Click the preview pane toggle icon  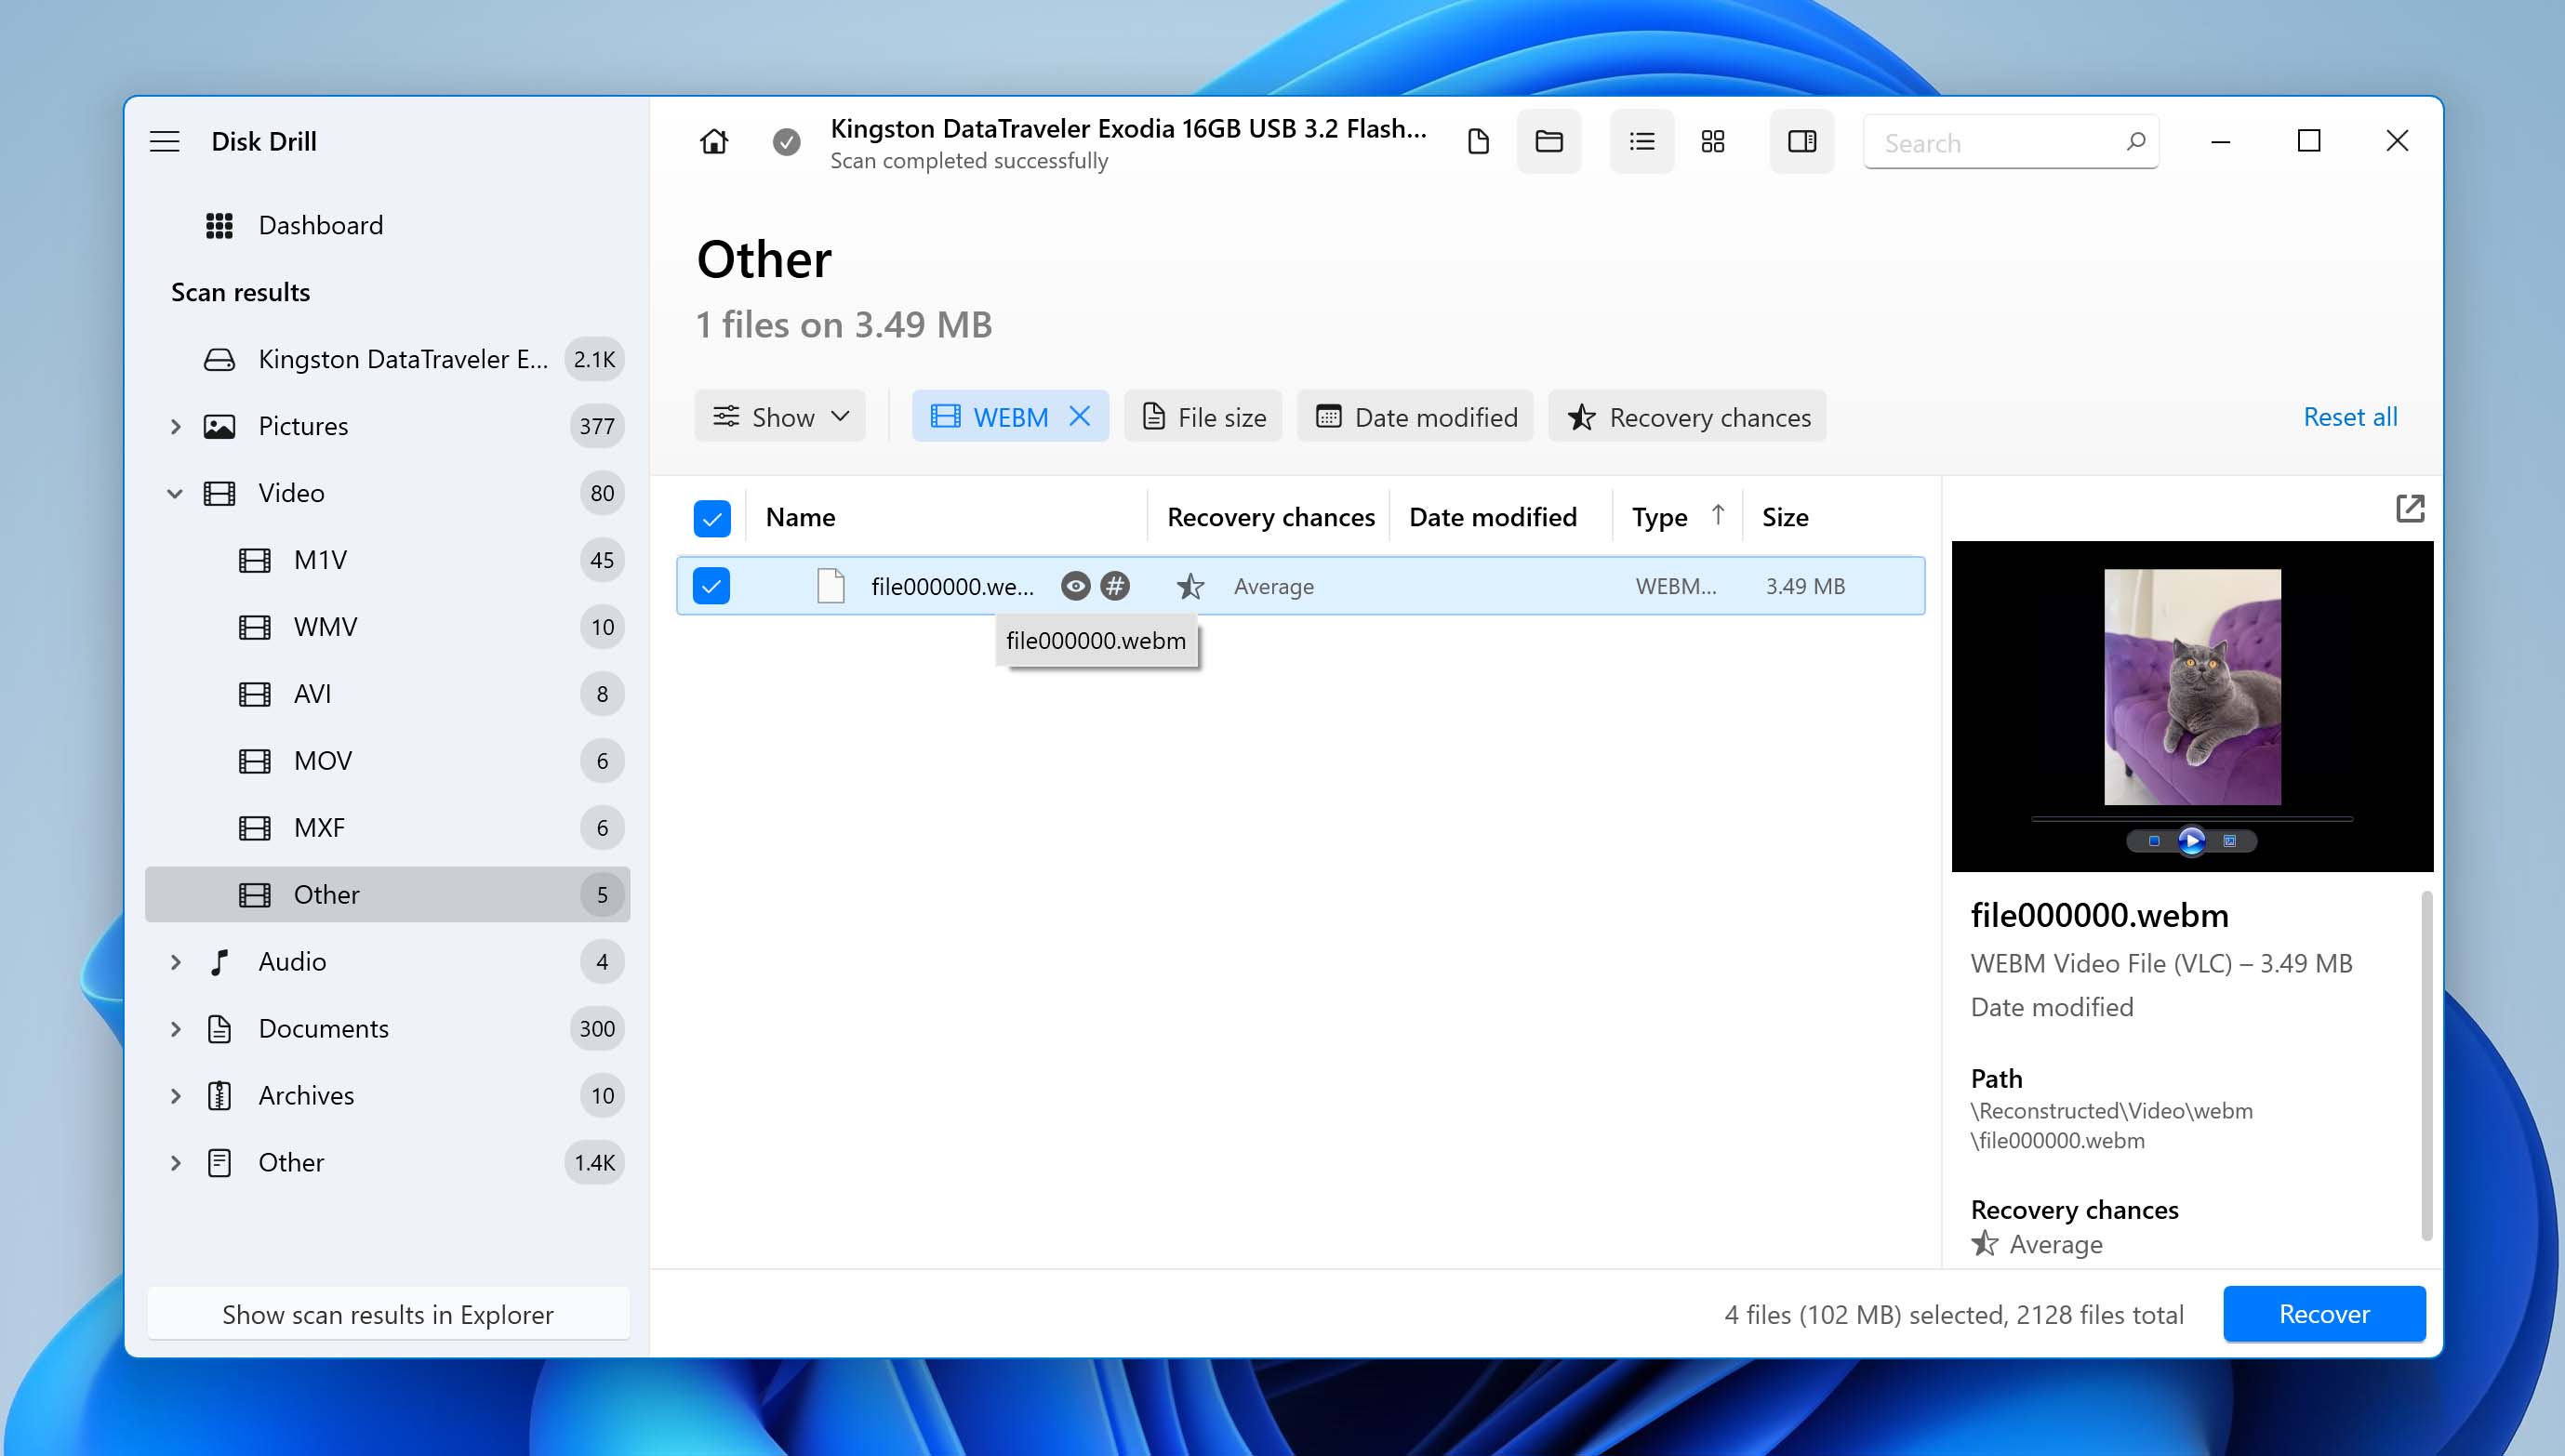(1801, 140)
